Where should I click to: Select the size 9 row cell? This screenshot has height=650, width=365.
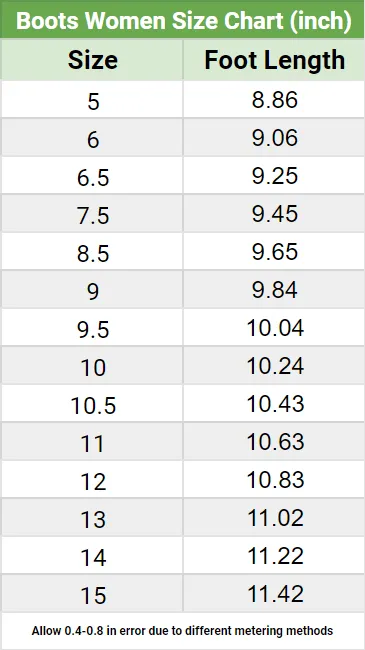(92, 290)
